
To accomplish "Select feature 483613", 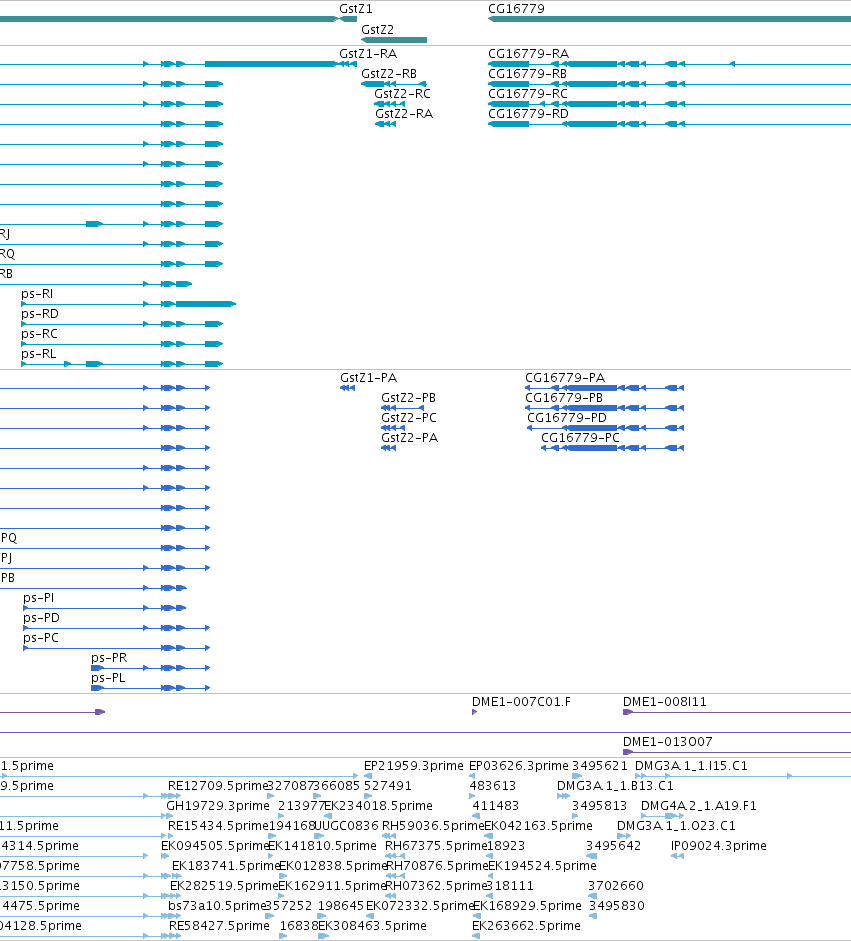I will click(493, 786).
